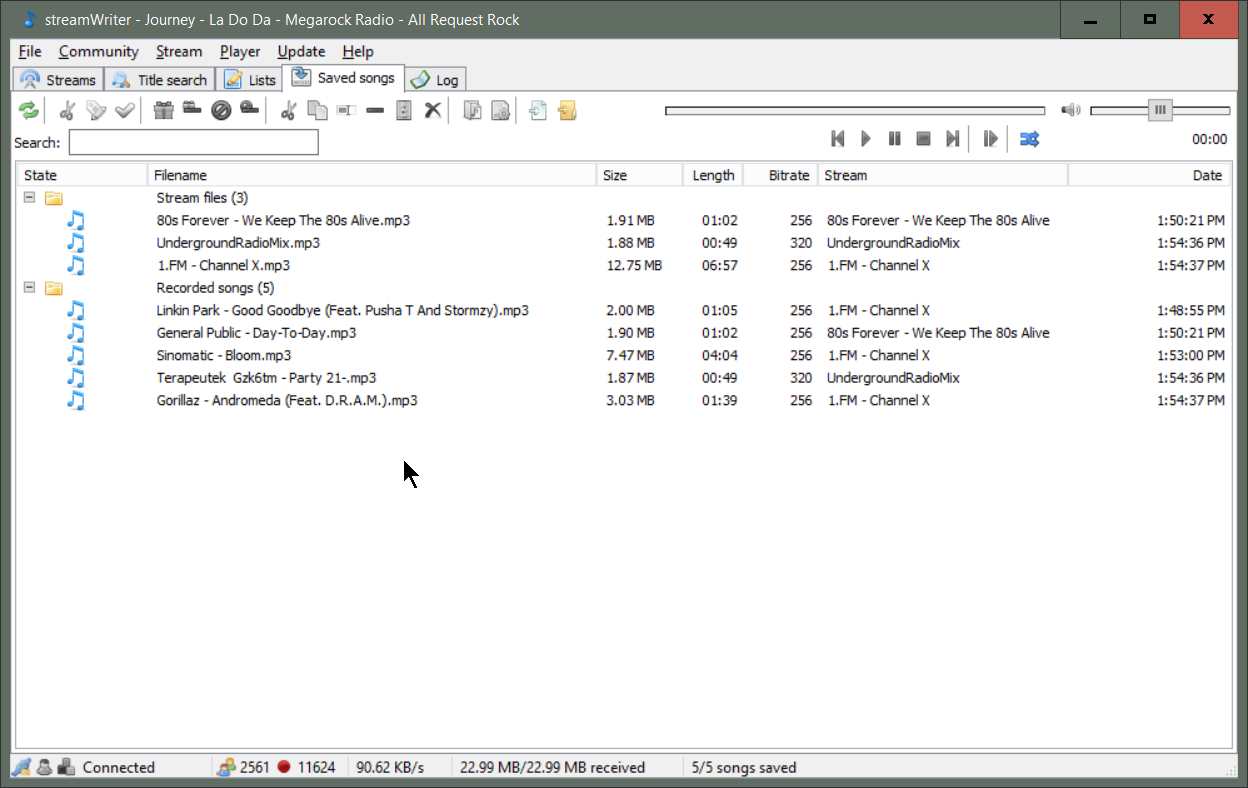Click the second scissors Cut icon

(289, 110)
